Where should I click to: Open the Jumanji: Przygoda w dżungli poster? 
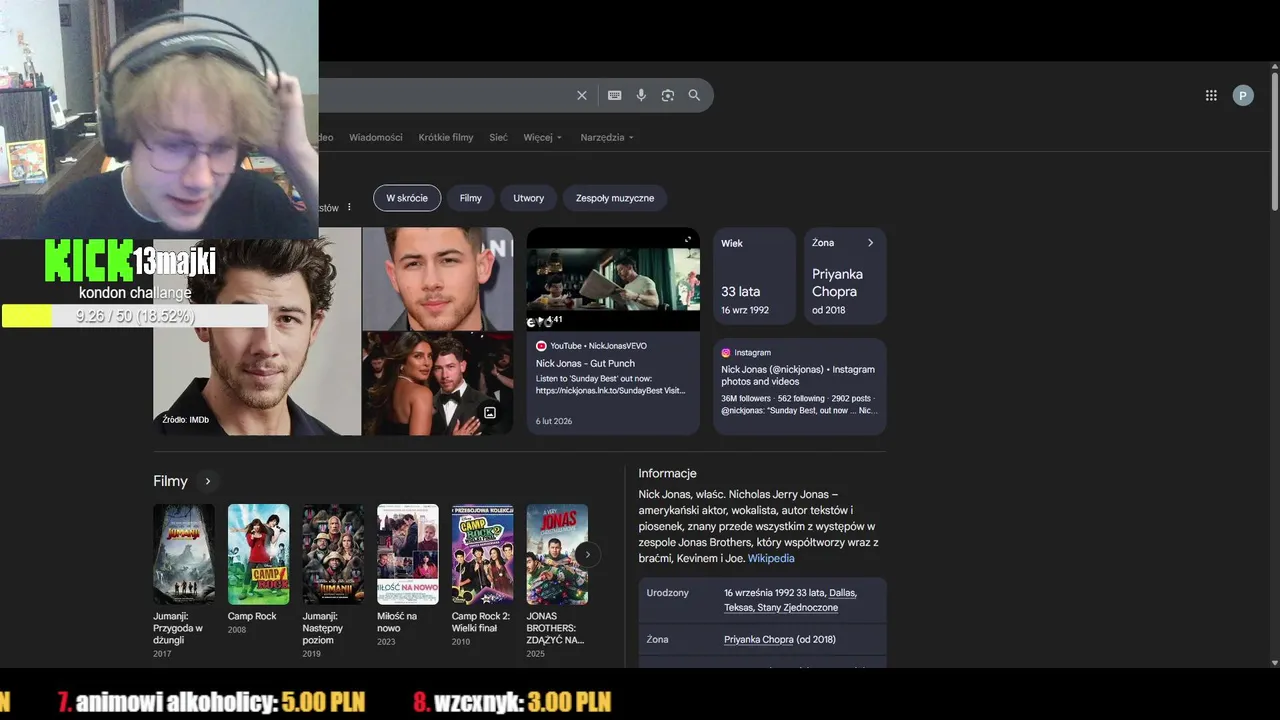coord(184,554)
